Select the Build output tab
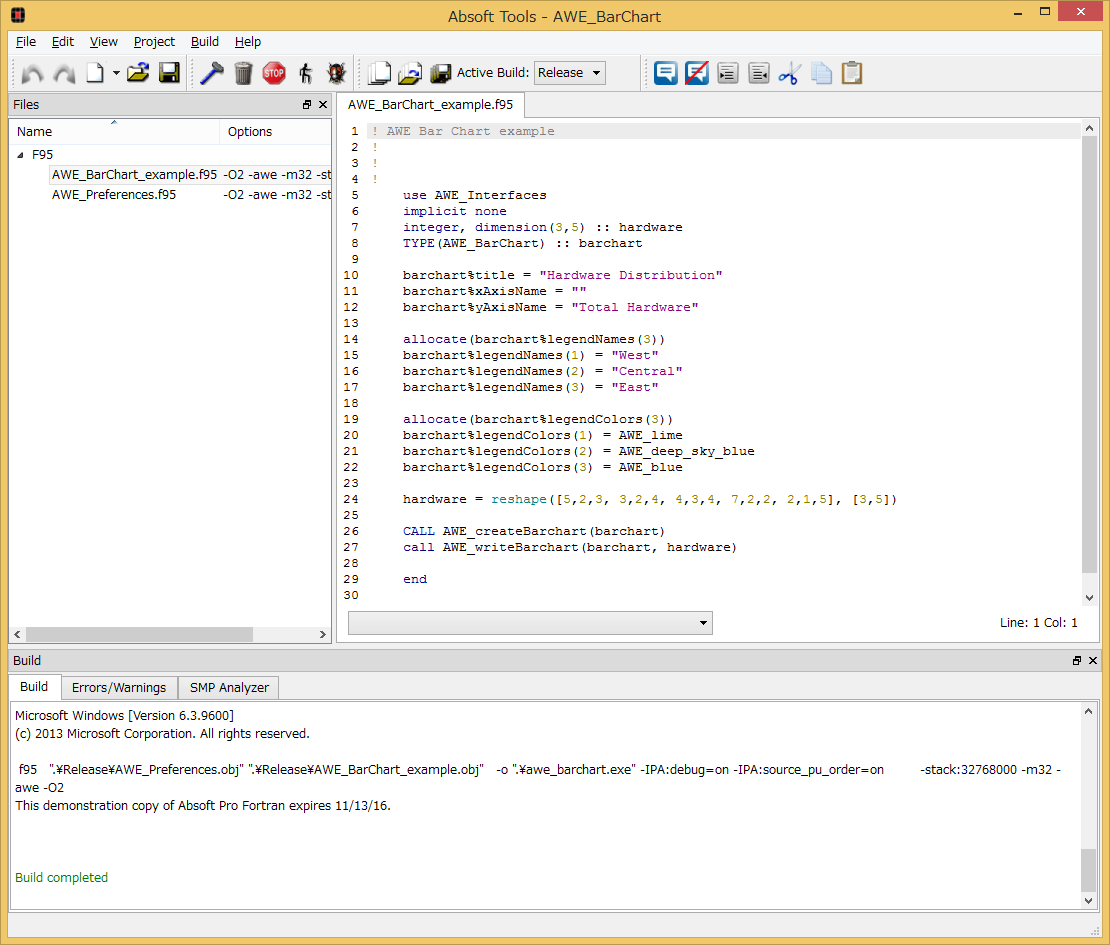The image size is (1110, 945). click(x=34, y=687)
